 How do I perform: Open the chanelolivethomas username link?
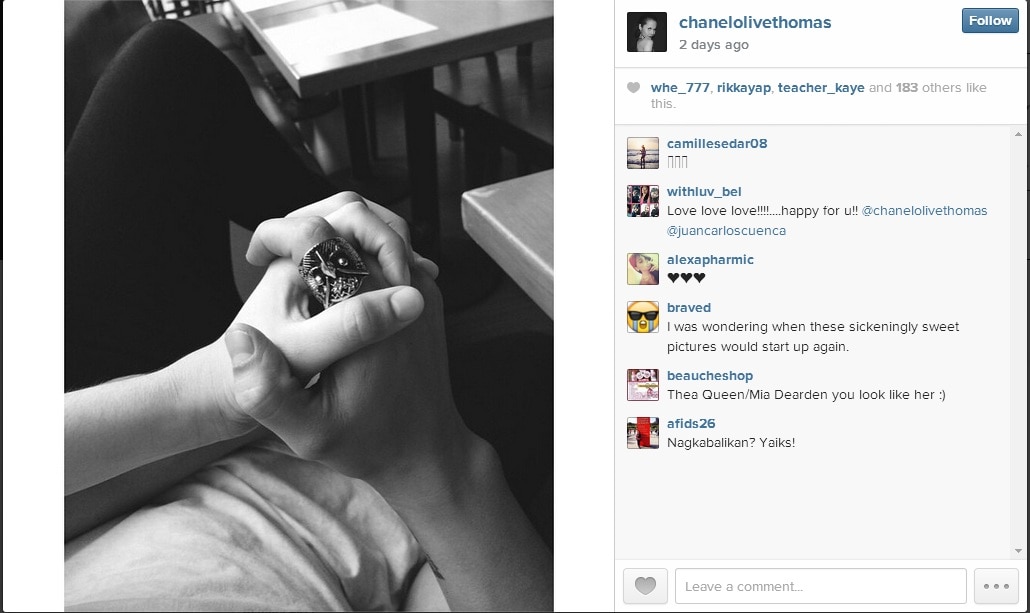click(x=755, y=22)
